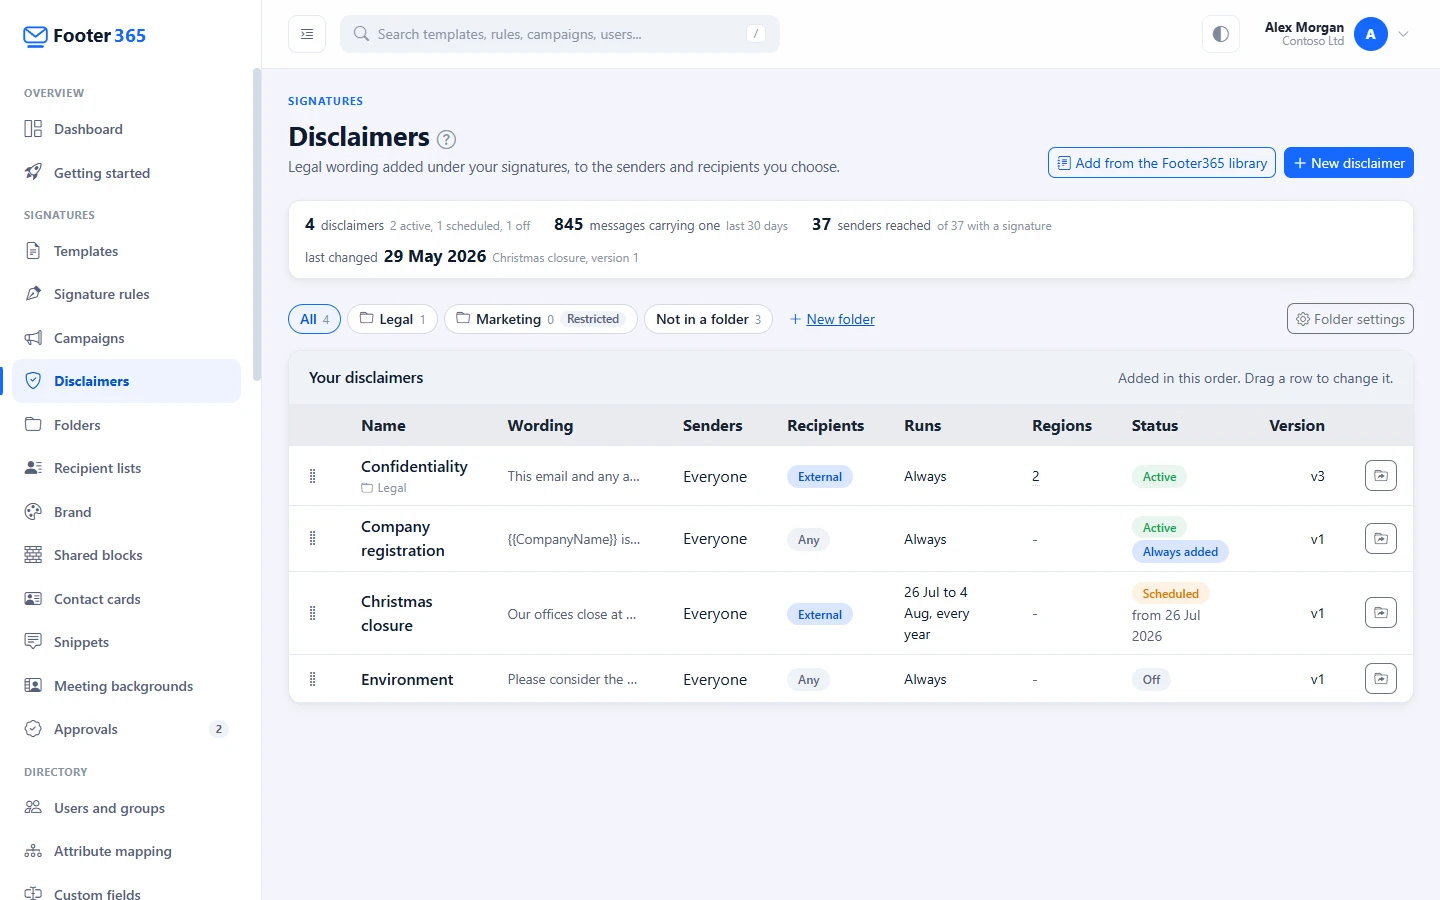Click the move-to-folder icon on the Confidentiality row
1440x900 pixels.
pos(1380,476)
